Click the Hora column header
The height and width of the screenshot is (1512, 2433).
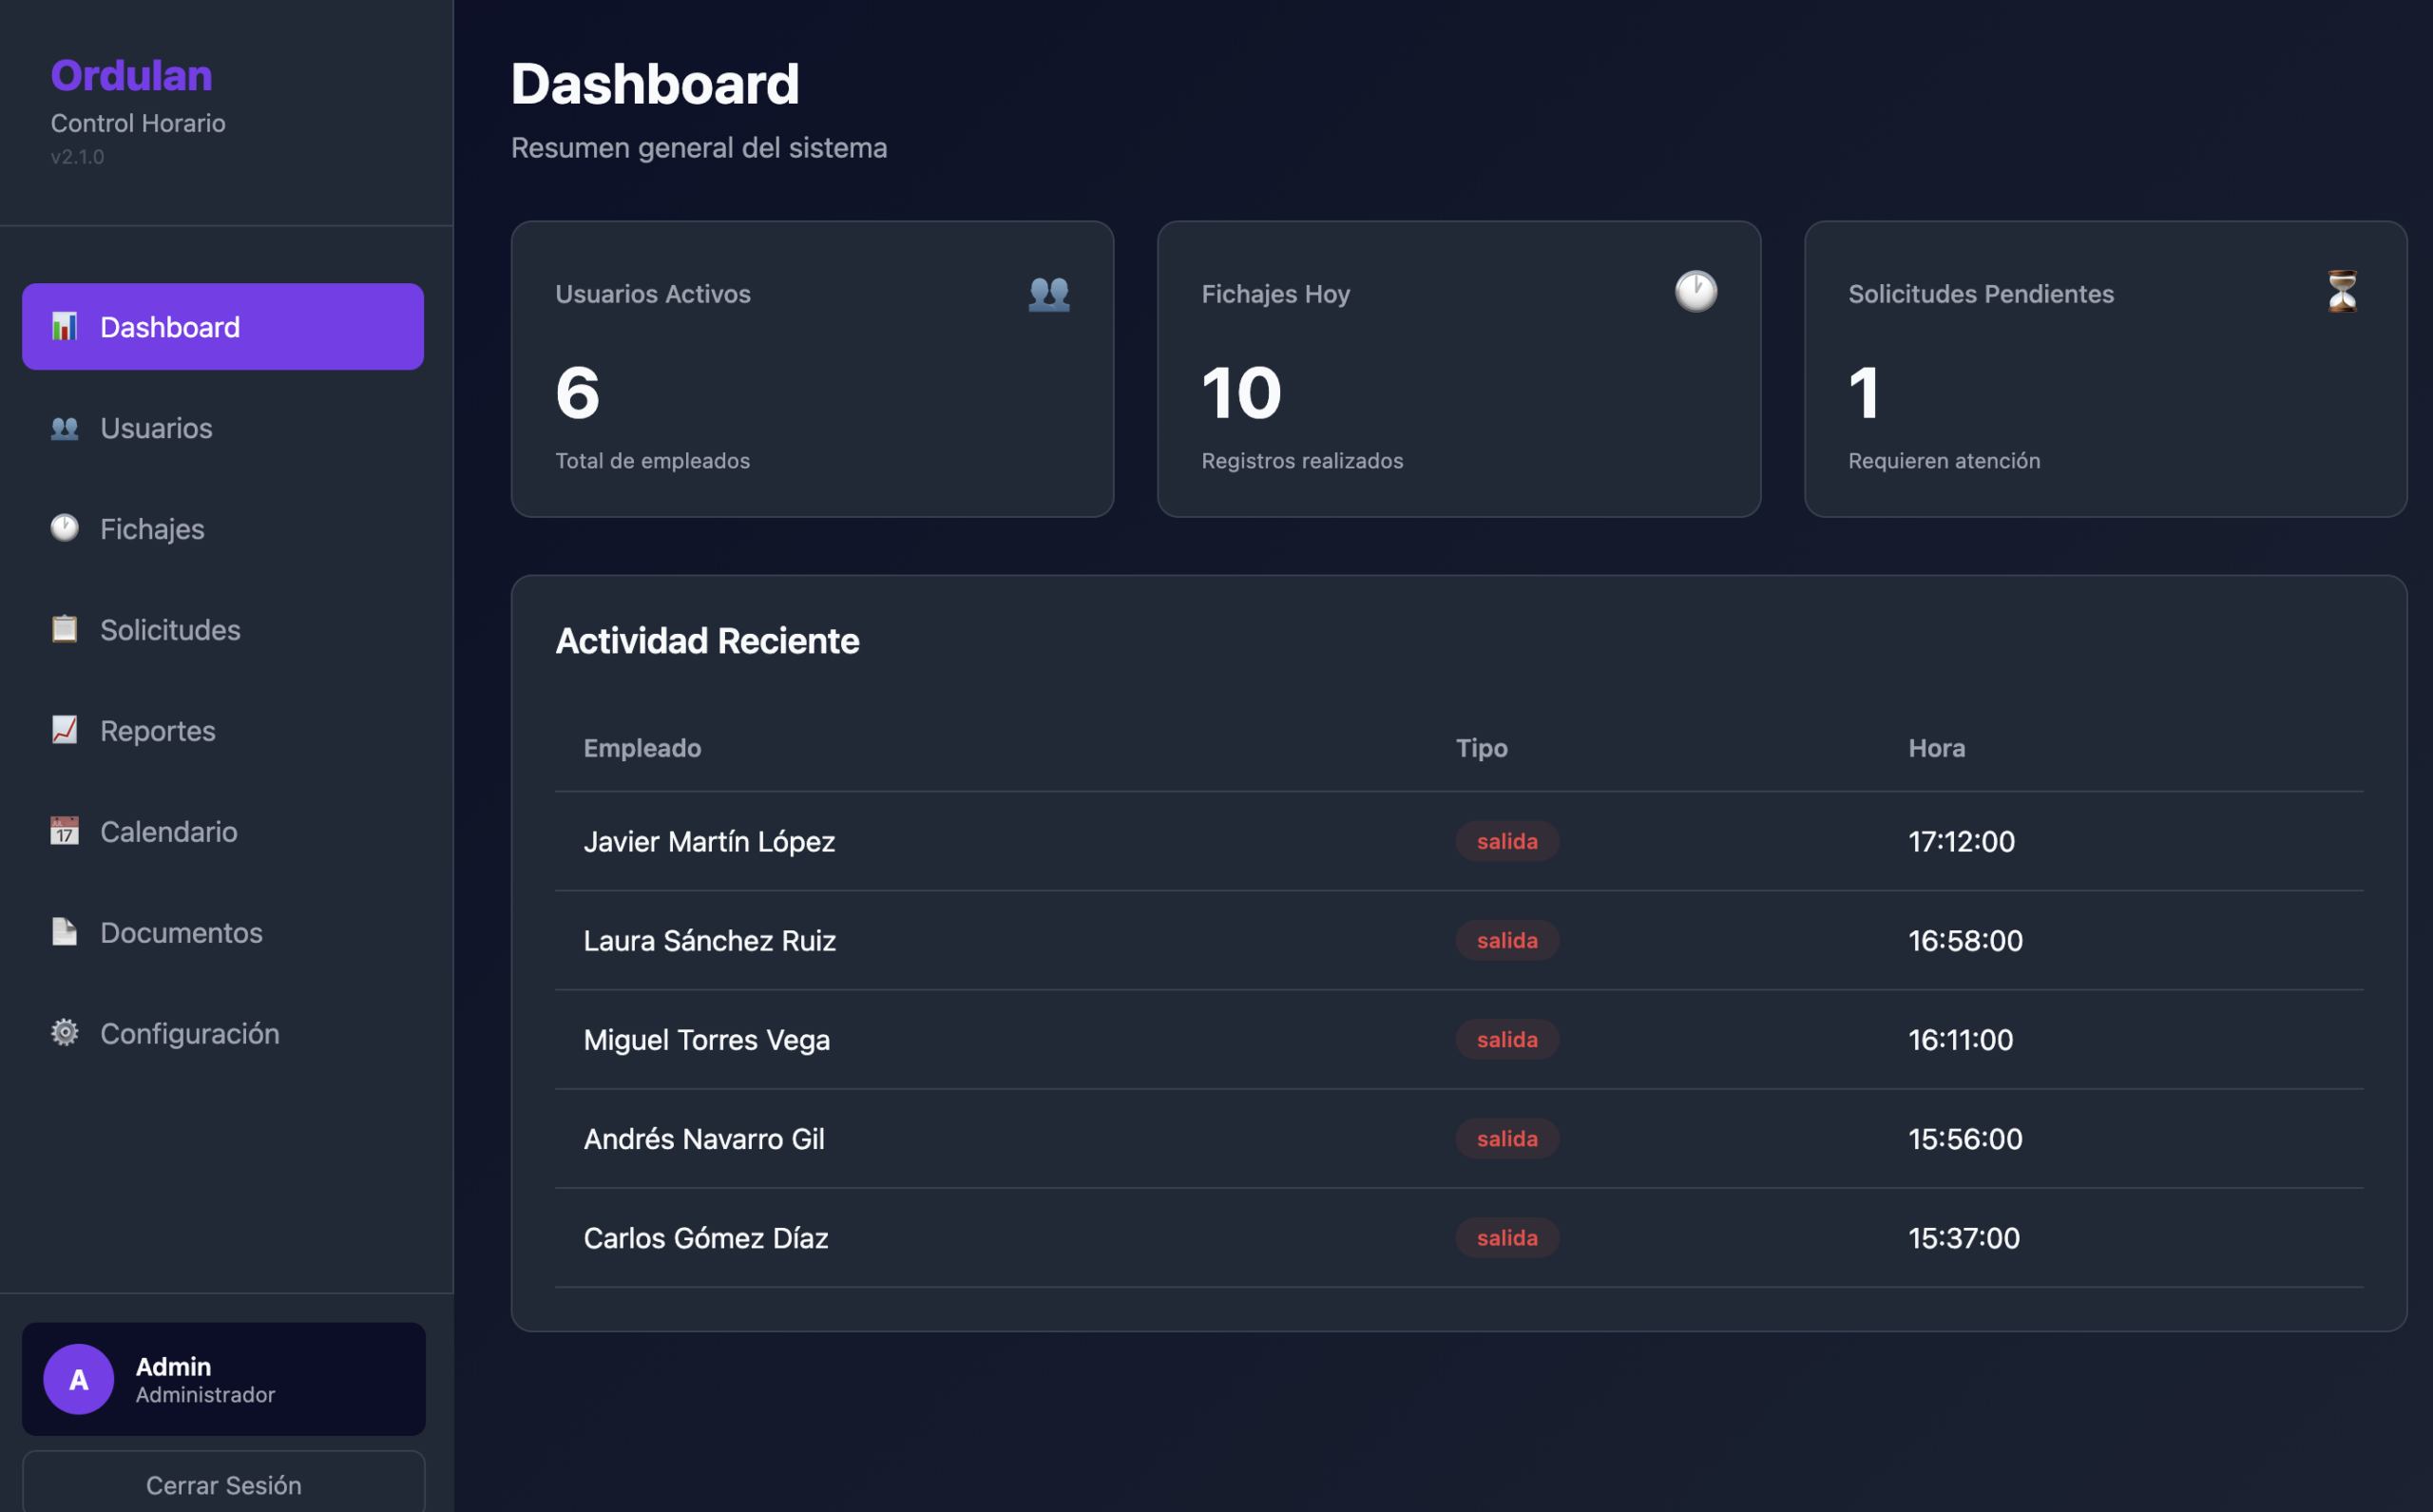[1936, 748]
